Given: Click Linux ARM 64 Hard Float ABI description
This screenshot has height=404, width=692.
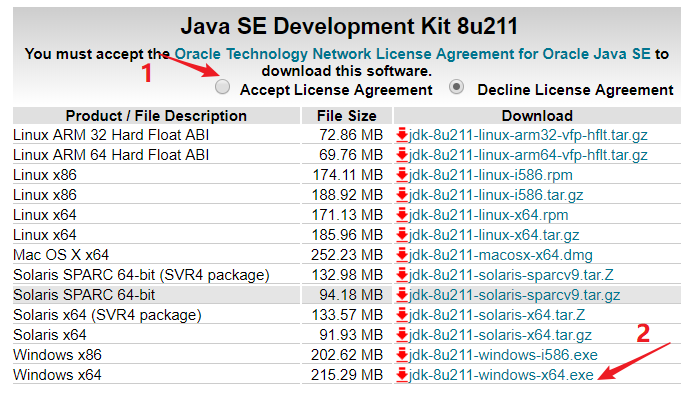Looking at the screenshot, I should pos(111,155).
